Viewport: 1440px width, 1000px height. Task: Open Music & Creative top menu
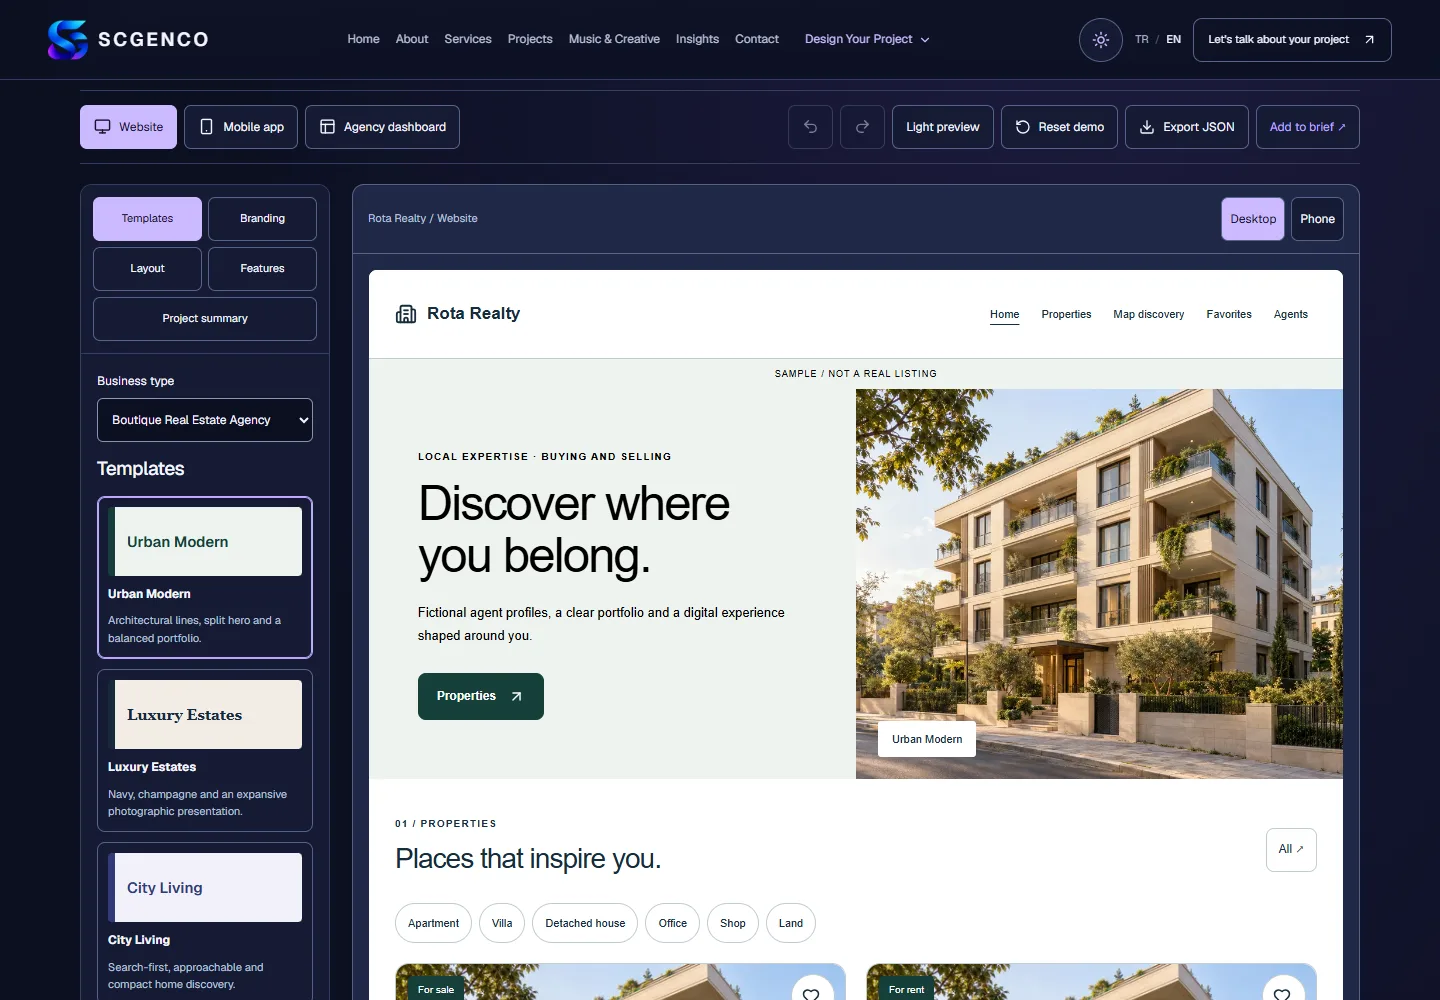click(x=614, y=40)
